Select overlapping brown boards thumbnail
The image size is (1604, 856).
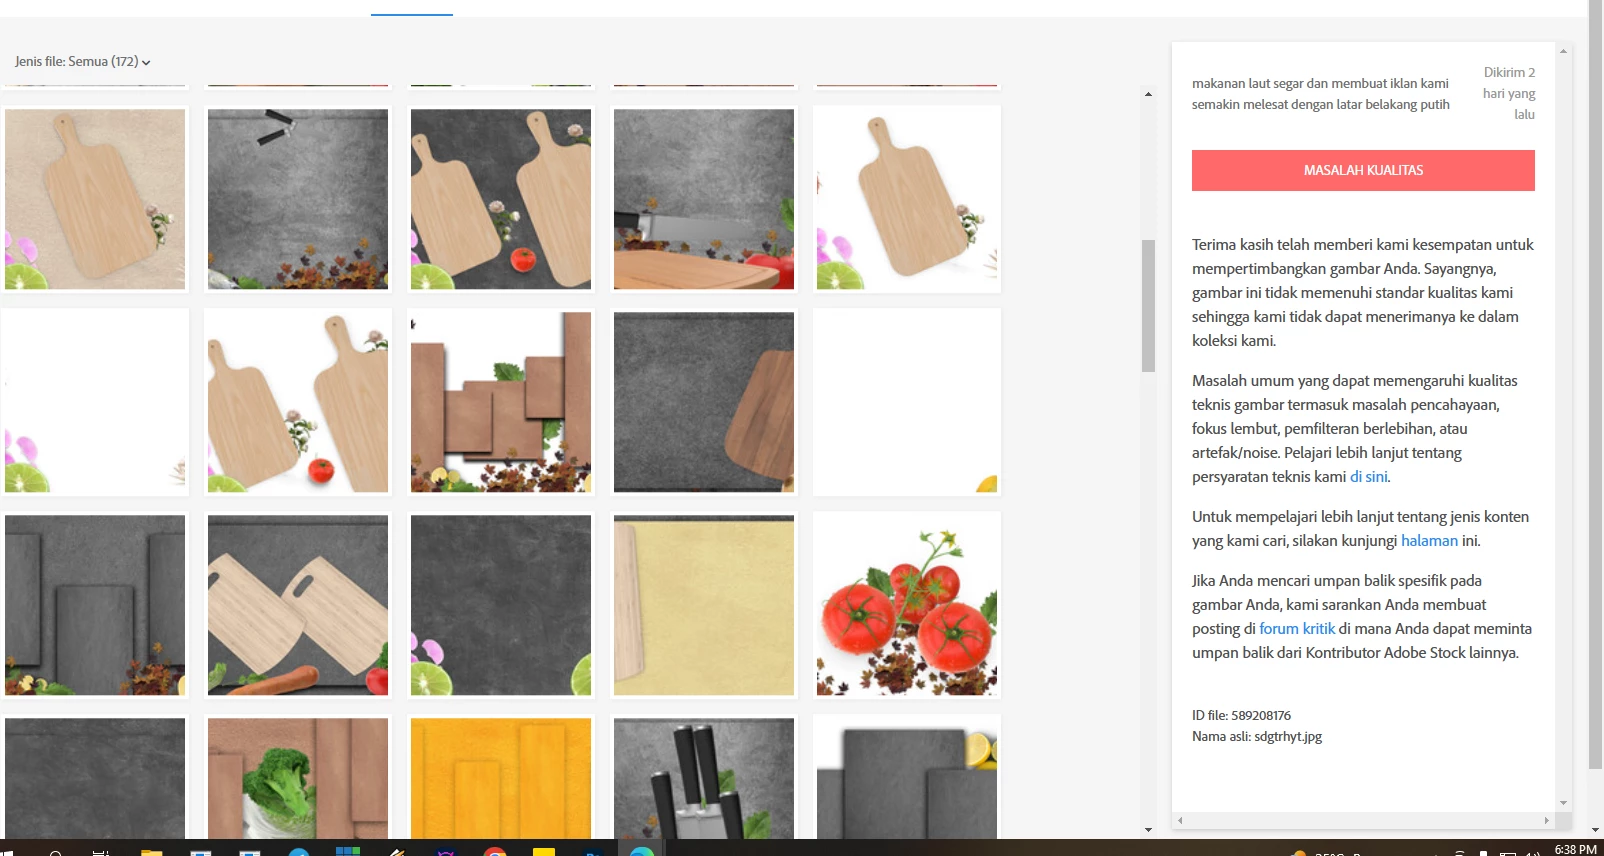click(x=501, y=402)
